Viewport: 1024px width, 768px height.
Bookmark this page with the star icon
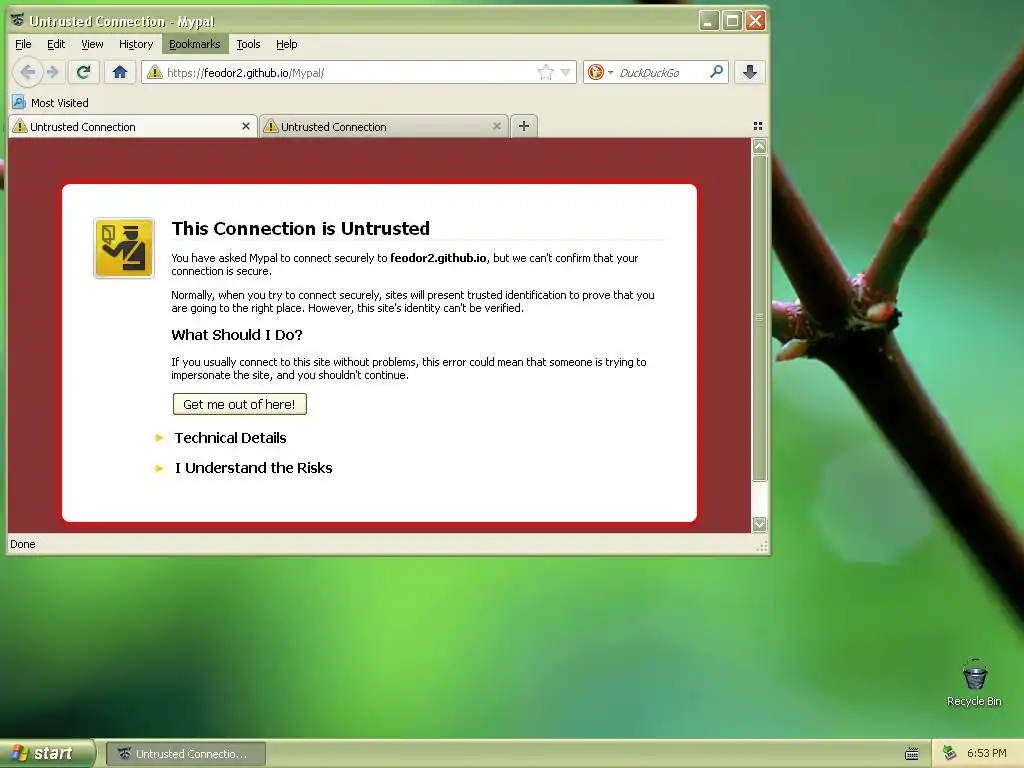pyautogui.click(x=545, y=72)
